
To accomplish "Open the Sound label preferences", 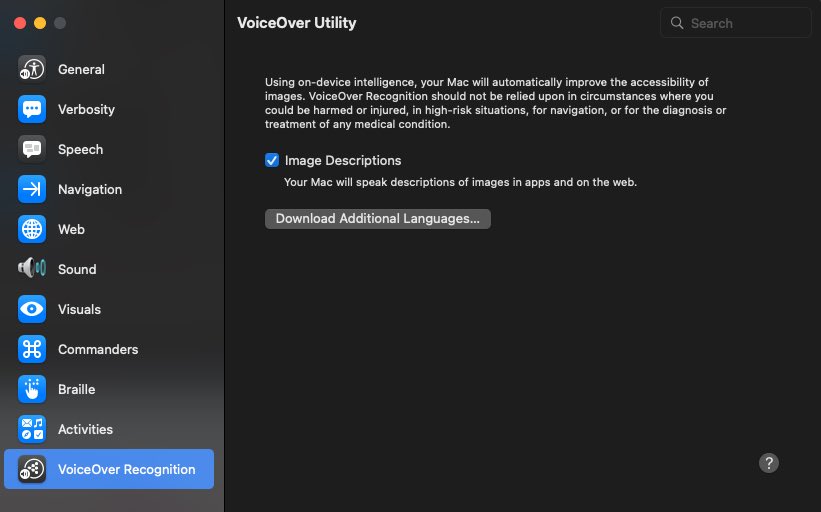I will point(77,269).
